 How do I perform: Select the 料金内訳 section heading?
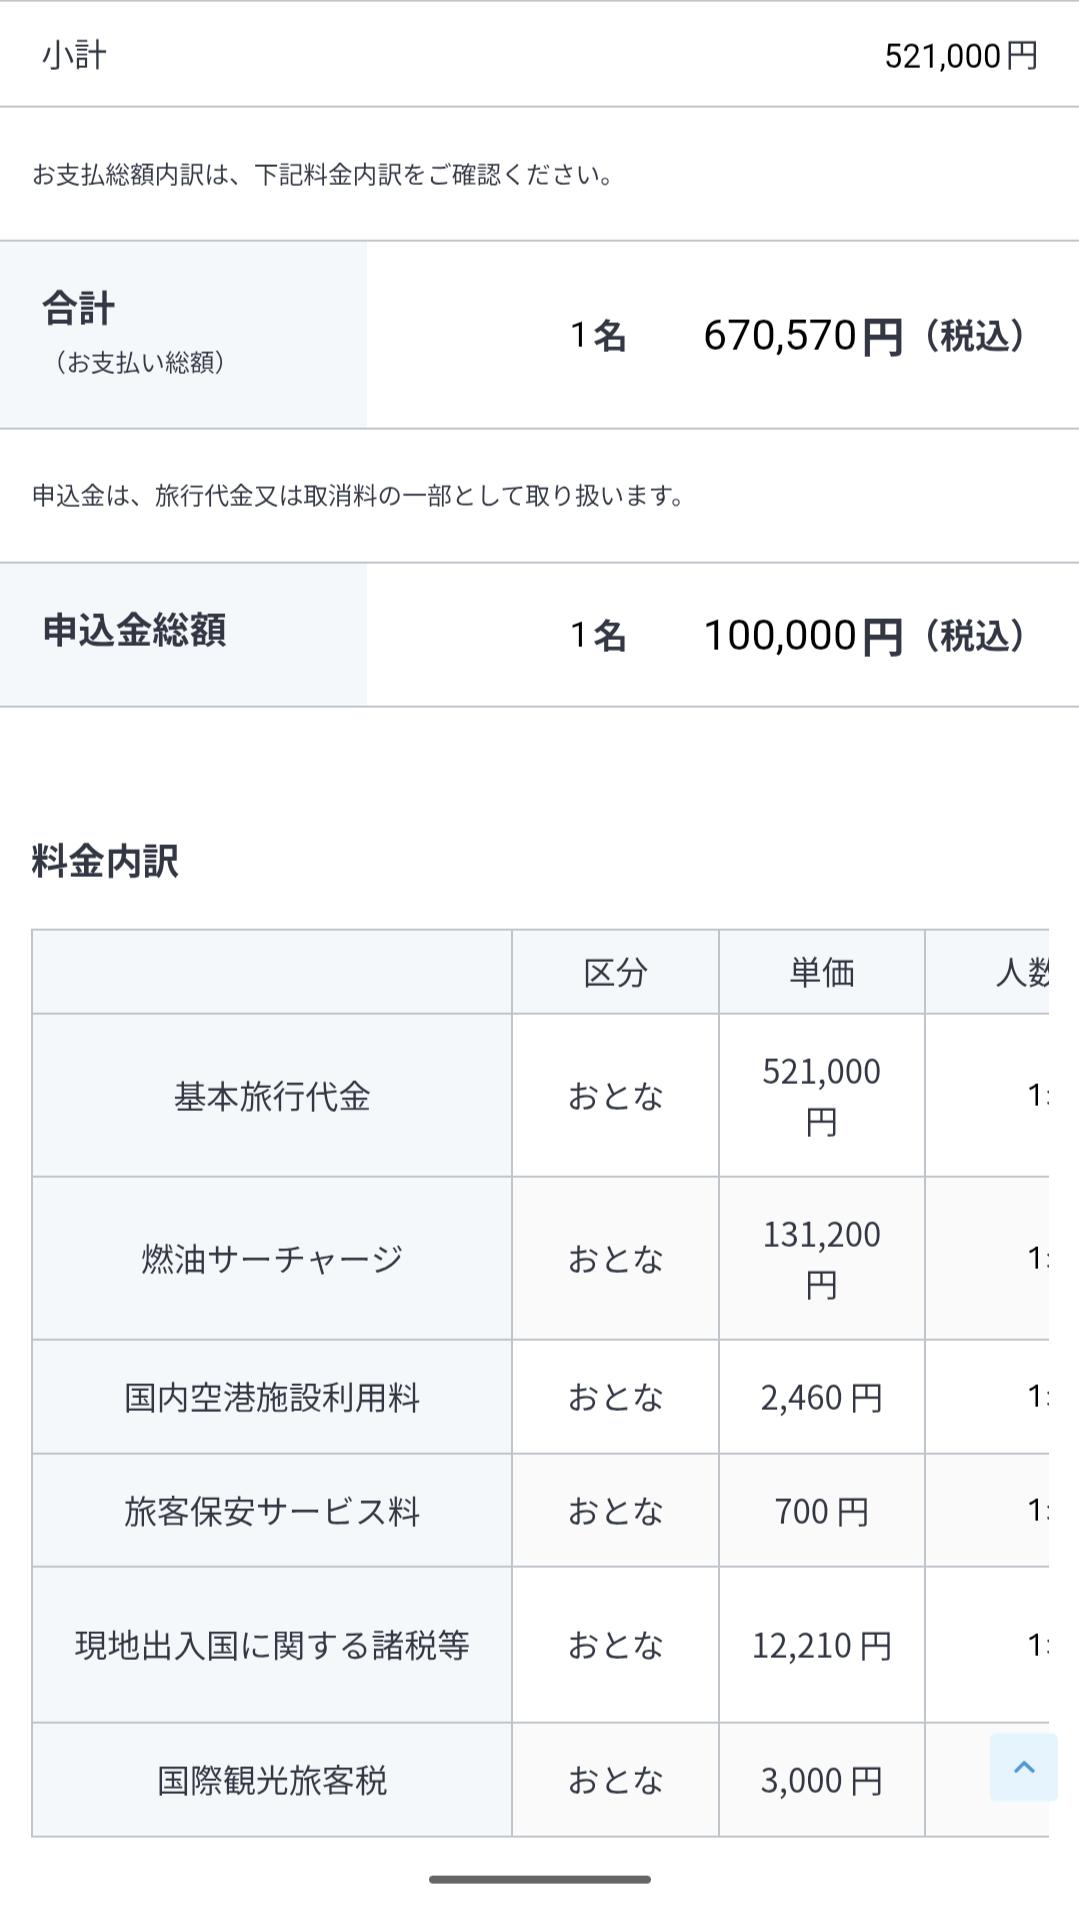105,860
